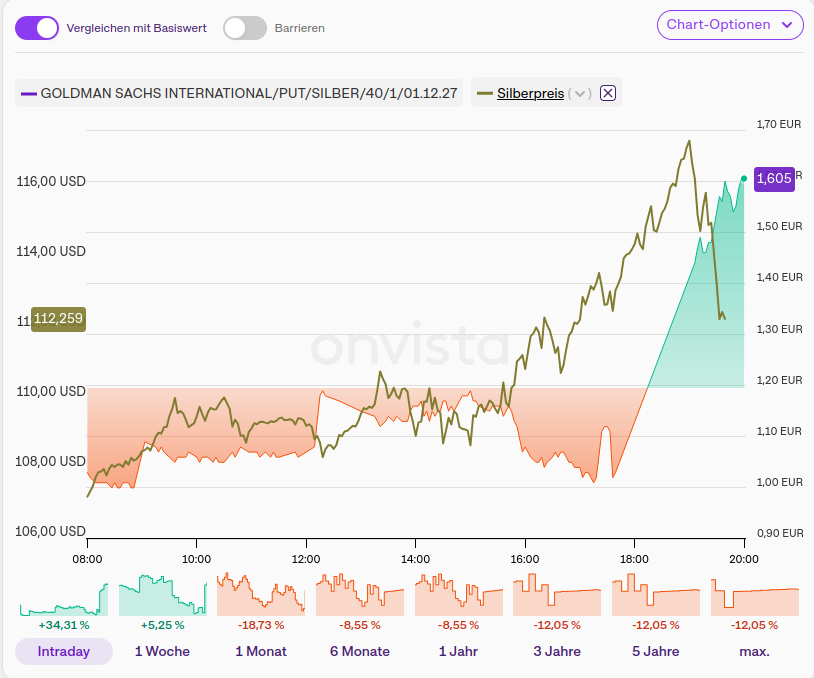Viewport: 814px width, 678px height.
Task: Choose the 1 Jahr time range
Action: click(x=458, y=651)
